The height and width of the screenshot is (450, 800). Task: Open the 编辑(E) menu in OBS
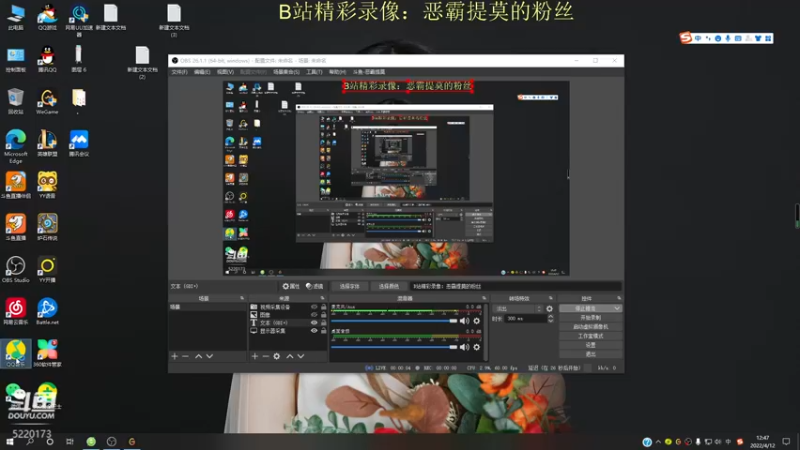click(x=202, y=72)
